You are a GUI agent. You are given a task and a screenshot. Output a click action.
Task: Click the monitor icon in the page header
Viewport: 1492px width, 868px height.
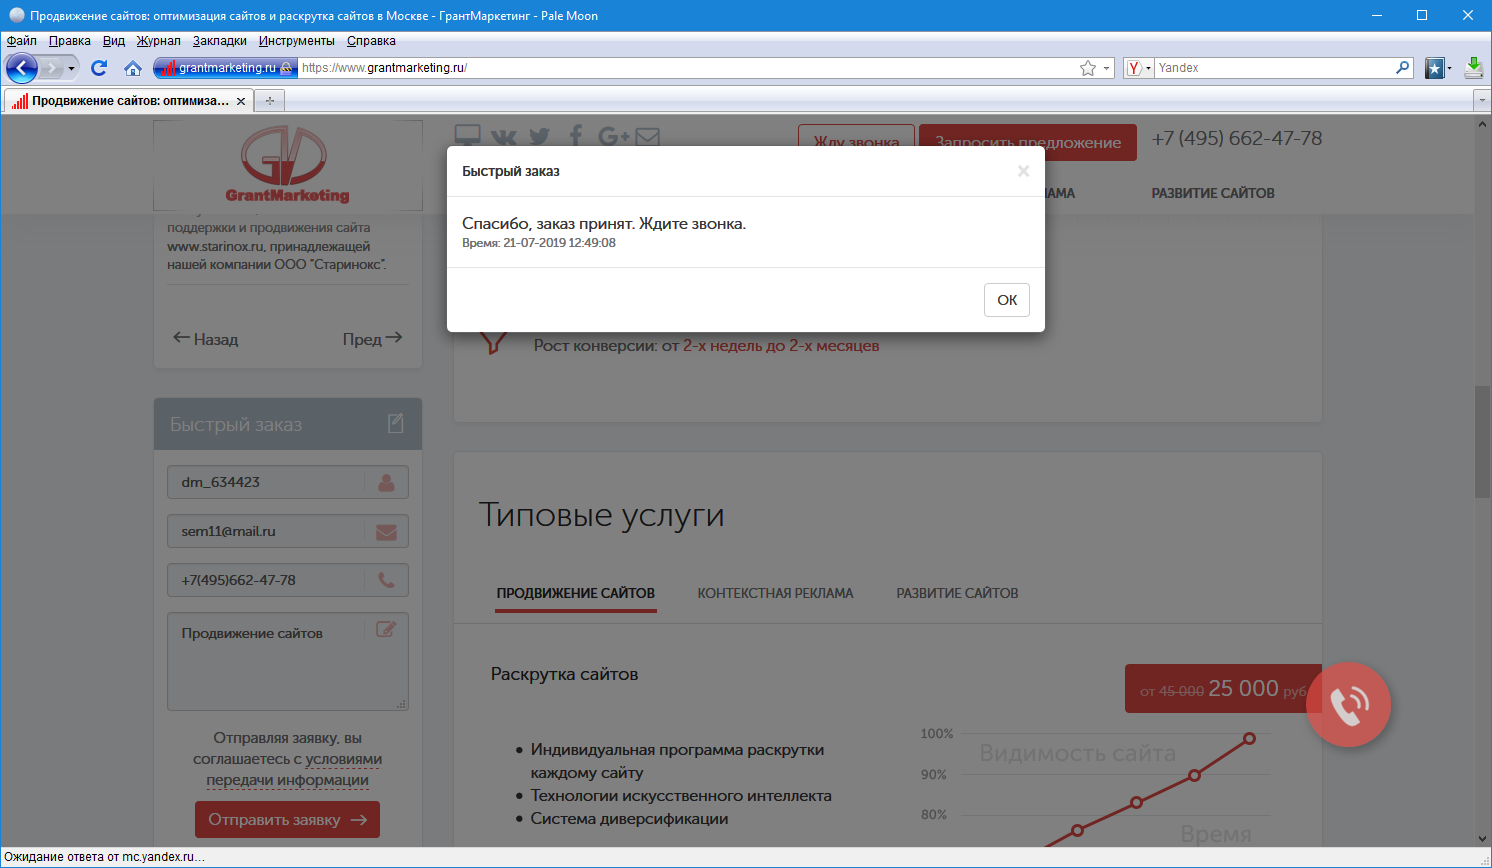coord(467,136)
